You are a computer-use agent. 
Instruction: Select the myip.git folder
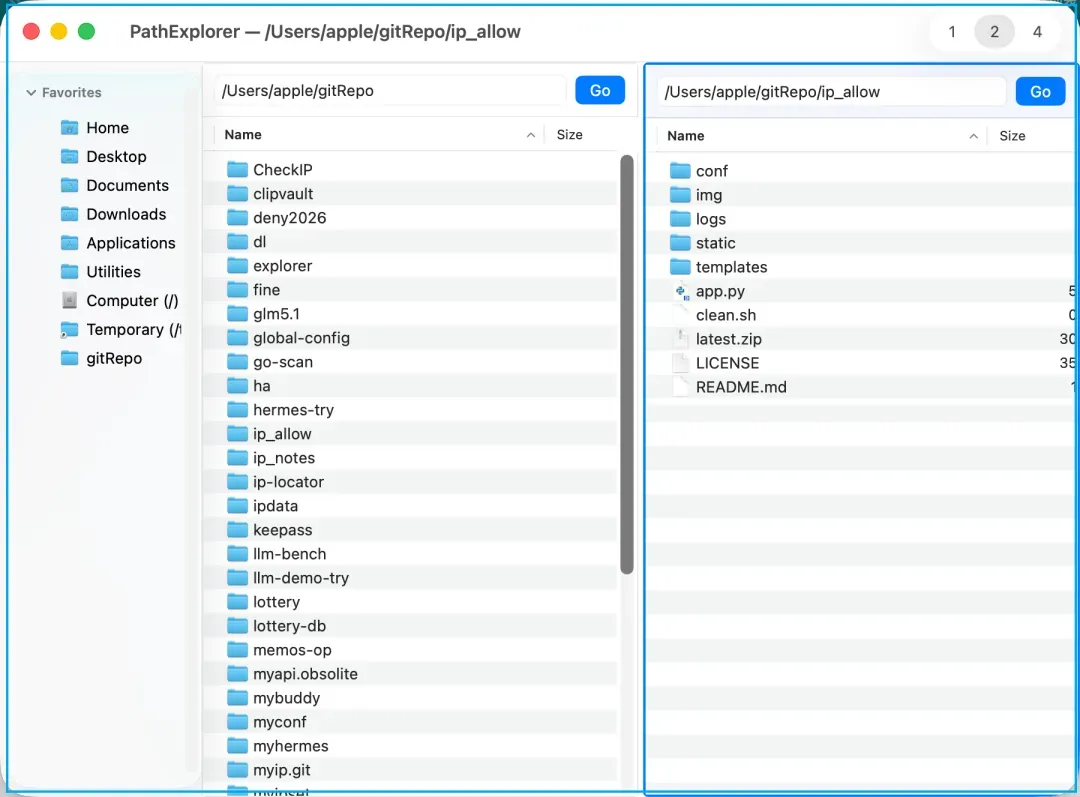pyautogui.click(x=412, y=770)
